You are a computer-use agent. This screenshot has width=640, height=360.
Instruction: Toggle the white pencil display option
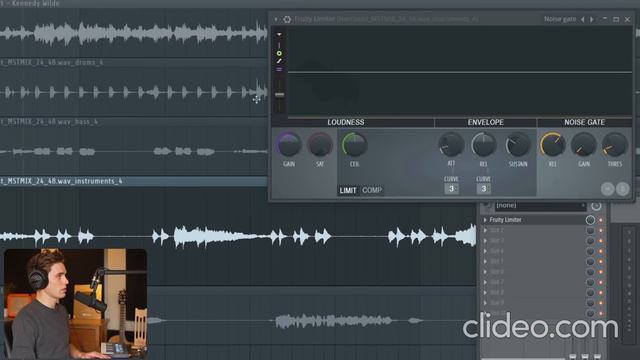coord(279,61)
